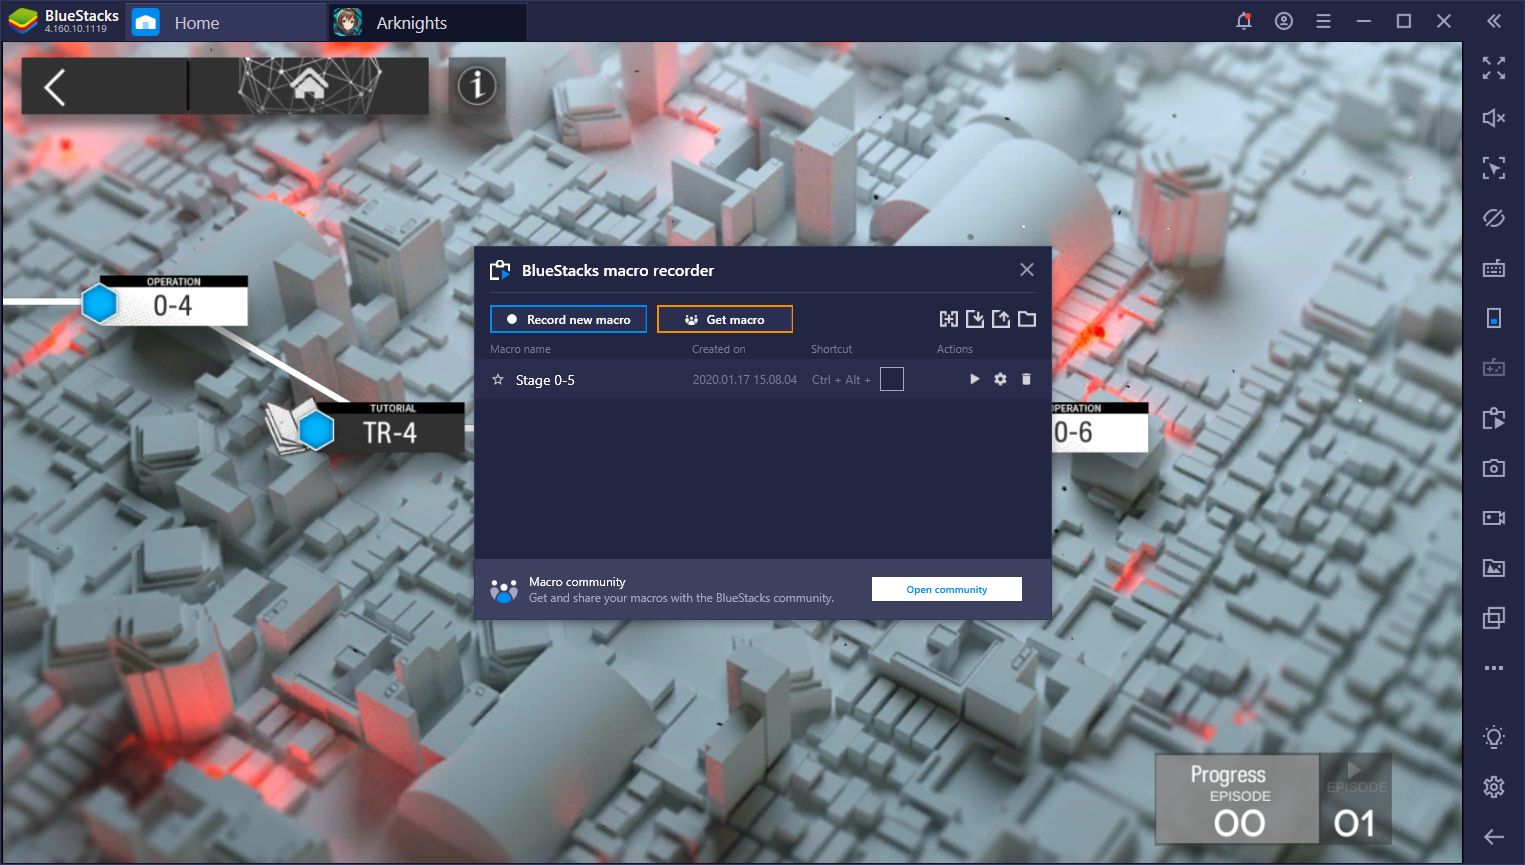Click the Record new macro button

(x=568, y=319)
